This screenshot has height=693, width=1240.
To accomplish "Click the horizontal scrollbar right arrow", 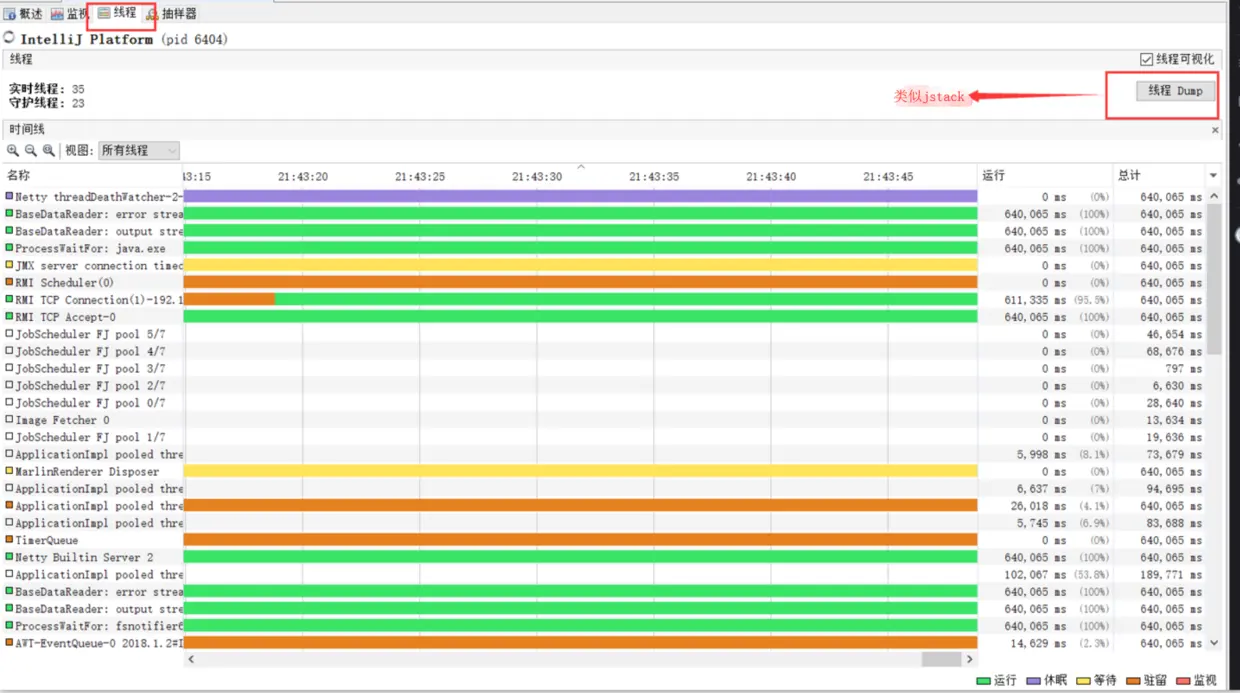I will click(969, 659).
